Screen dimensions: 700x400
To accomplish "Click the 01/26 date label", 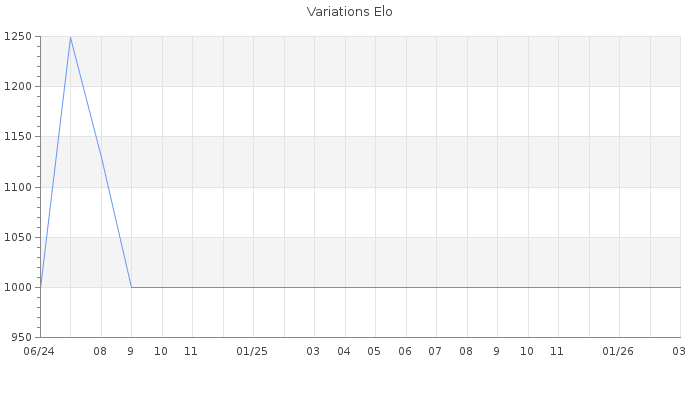I will click(619, 351).
